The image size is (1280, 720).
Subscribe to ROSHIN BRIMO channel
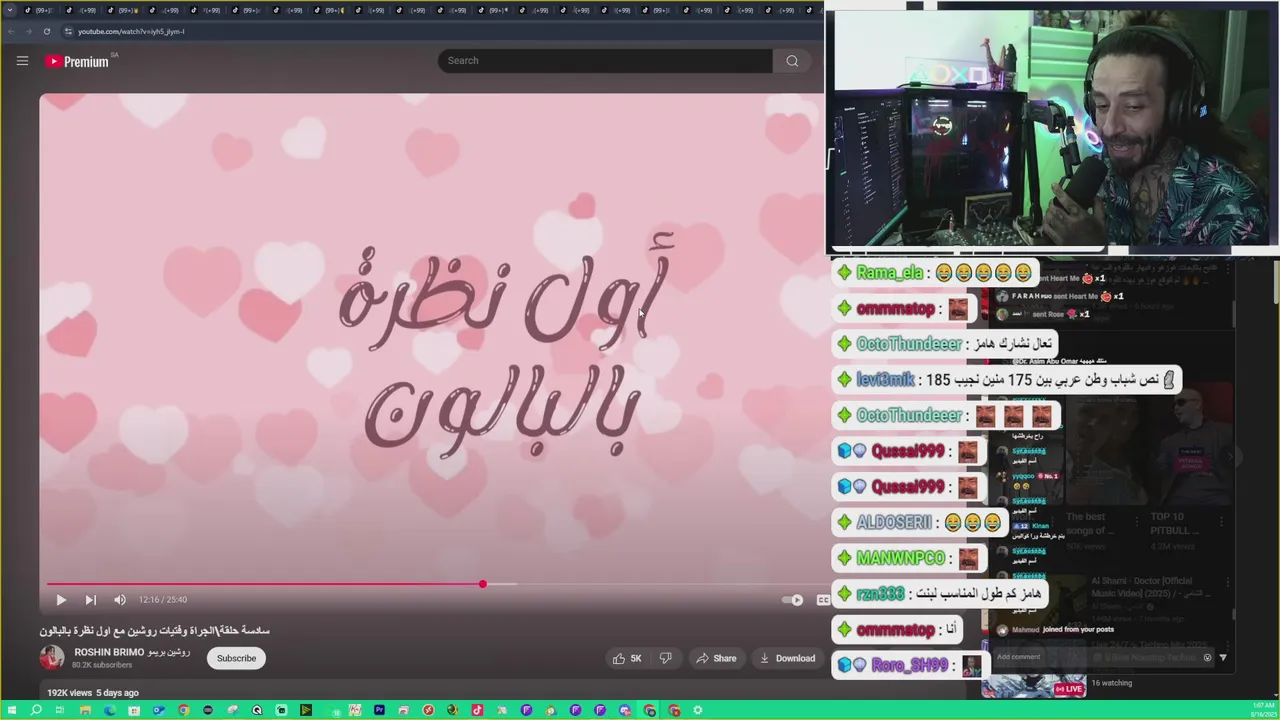point(236,658)
